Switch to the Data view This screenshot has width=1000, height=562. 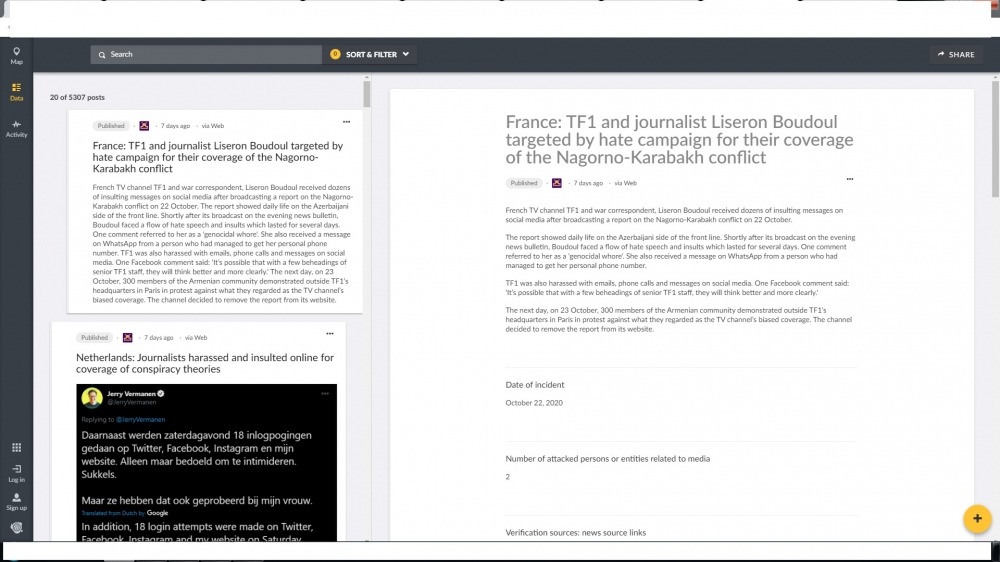(x=17, y=92)
